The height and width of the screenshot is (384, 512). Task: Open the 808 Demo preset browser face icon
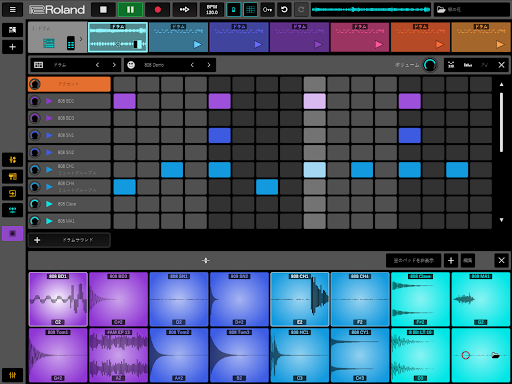pos(131,65)
